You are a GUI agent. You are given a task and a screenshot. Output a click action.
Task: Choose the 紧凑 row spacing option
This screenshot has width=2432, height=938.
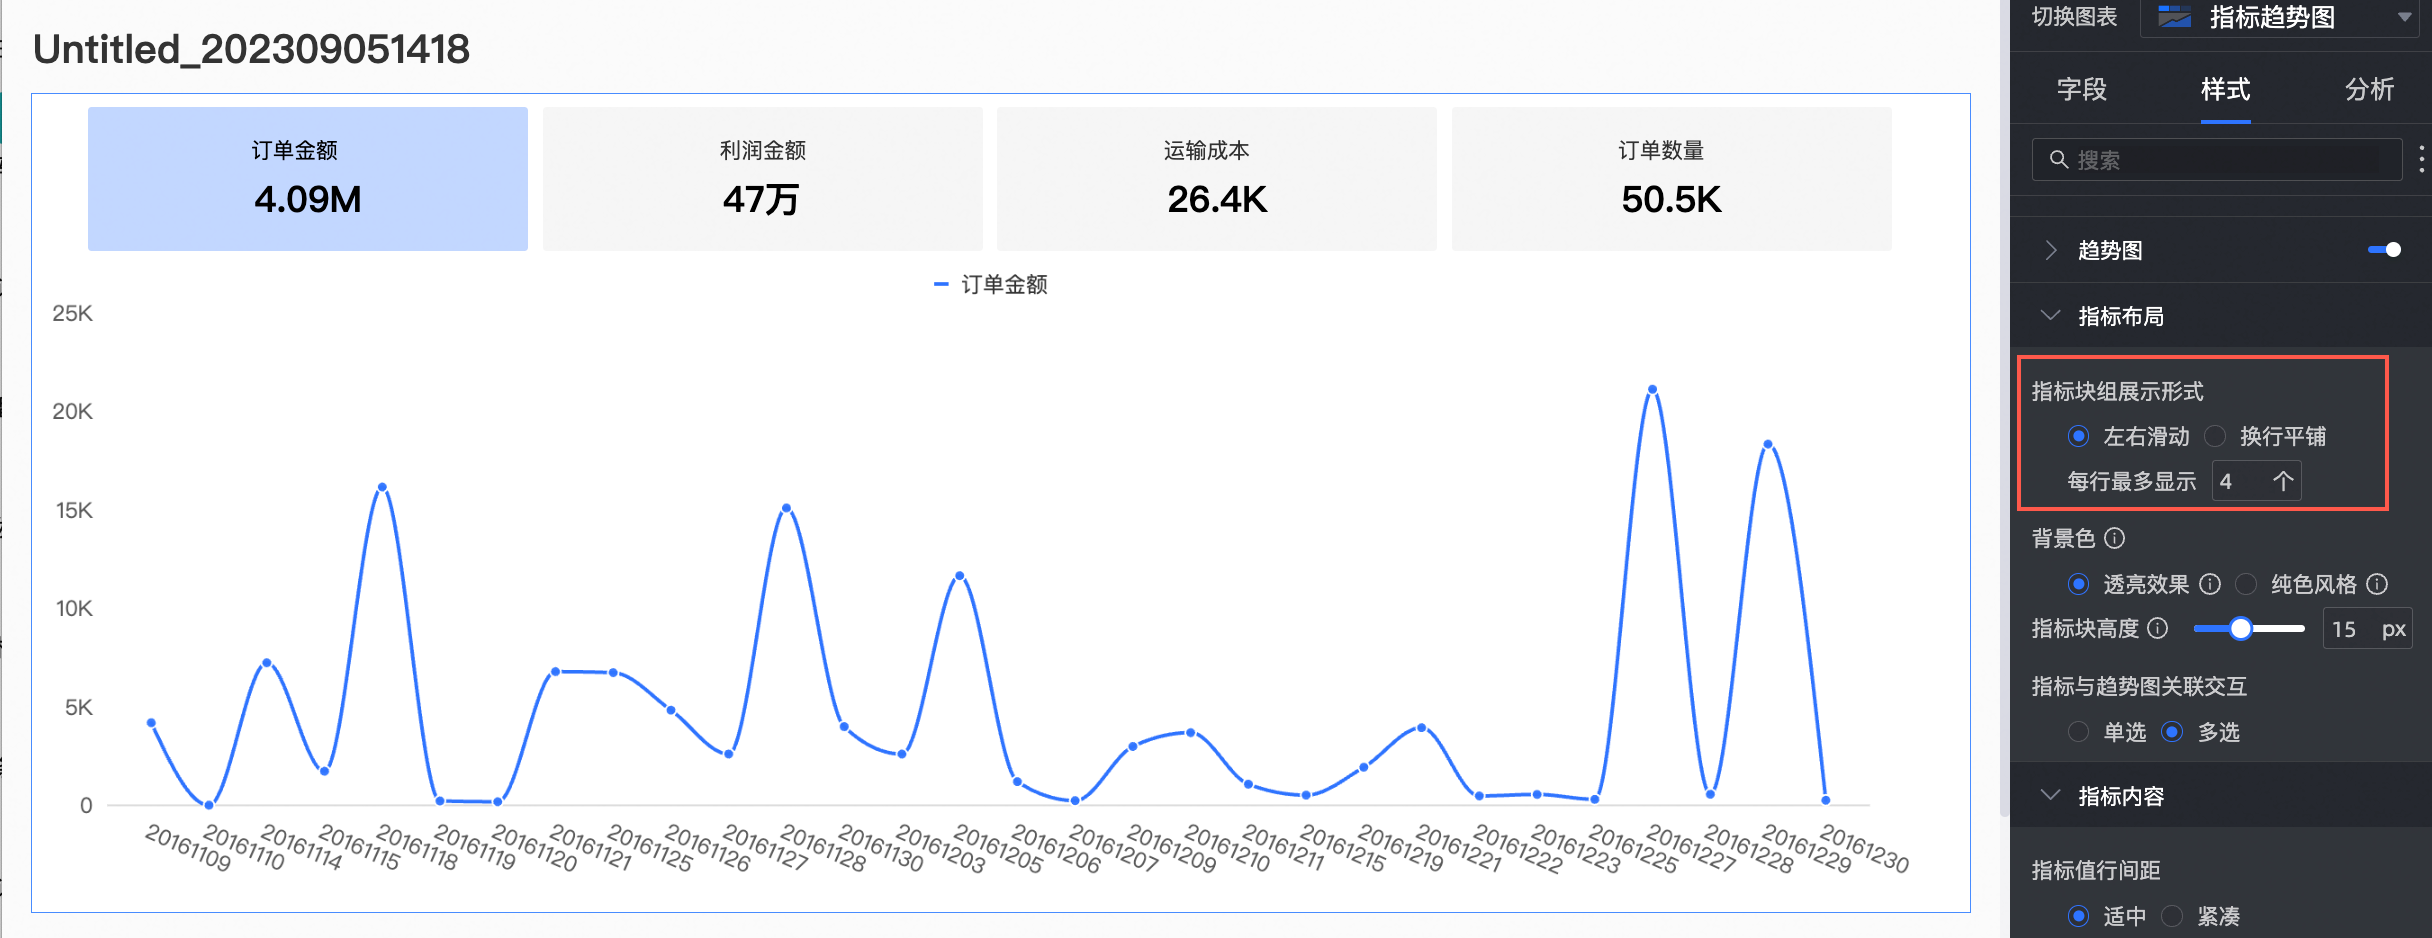[2172, 916]
